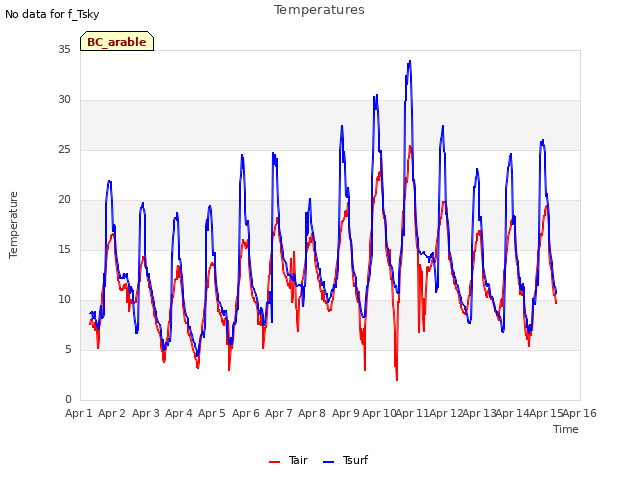Click the y-axis value 20

click(64, 200)
